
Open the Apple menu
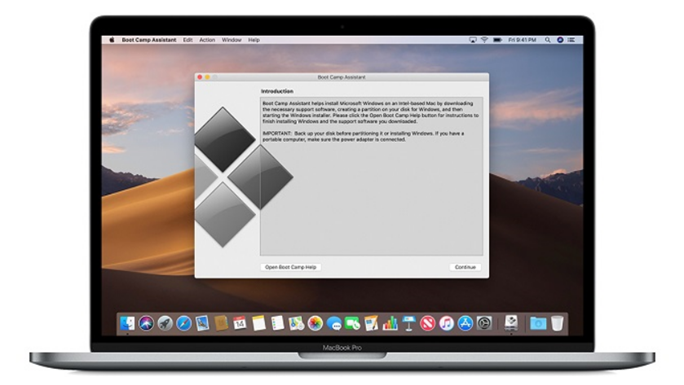click(x=112, y=40)
